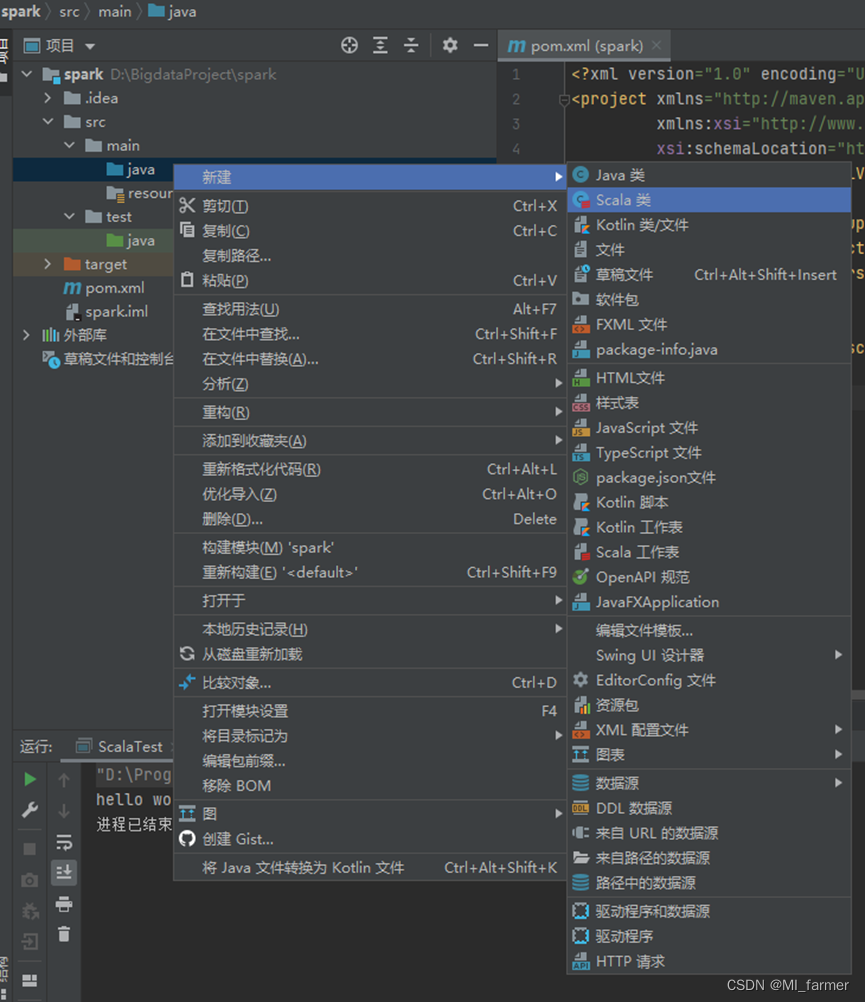Collapse the src folder node
The height and width of the screenshot is (1002, 865).
[x=45, y=121]
